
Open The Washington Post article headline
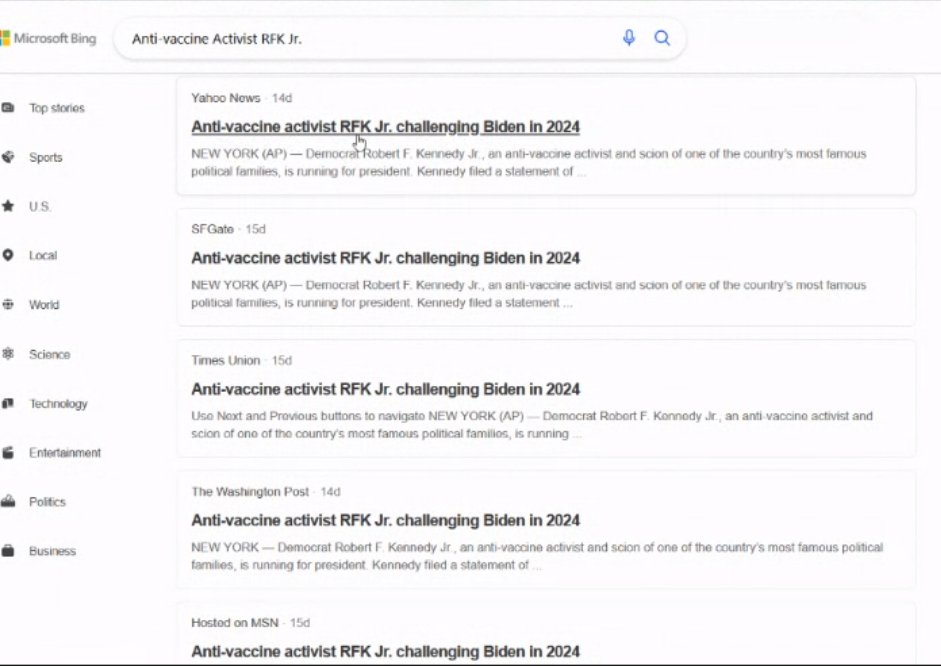(x=385, y=520)
